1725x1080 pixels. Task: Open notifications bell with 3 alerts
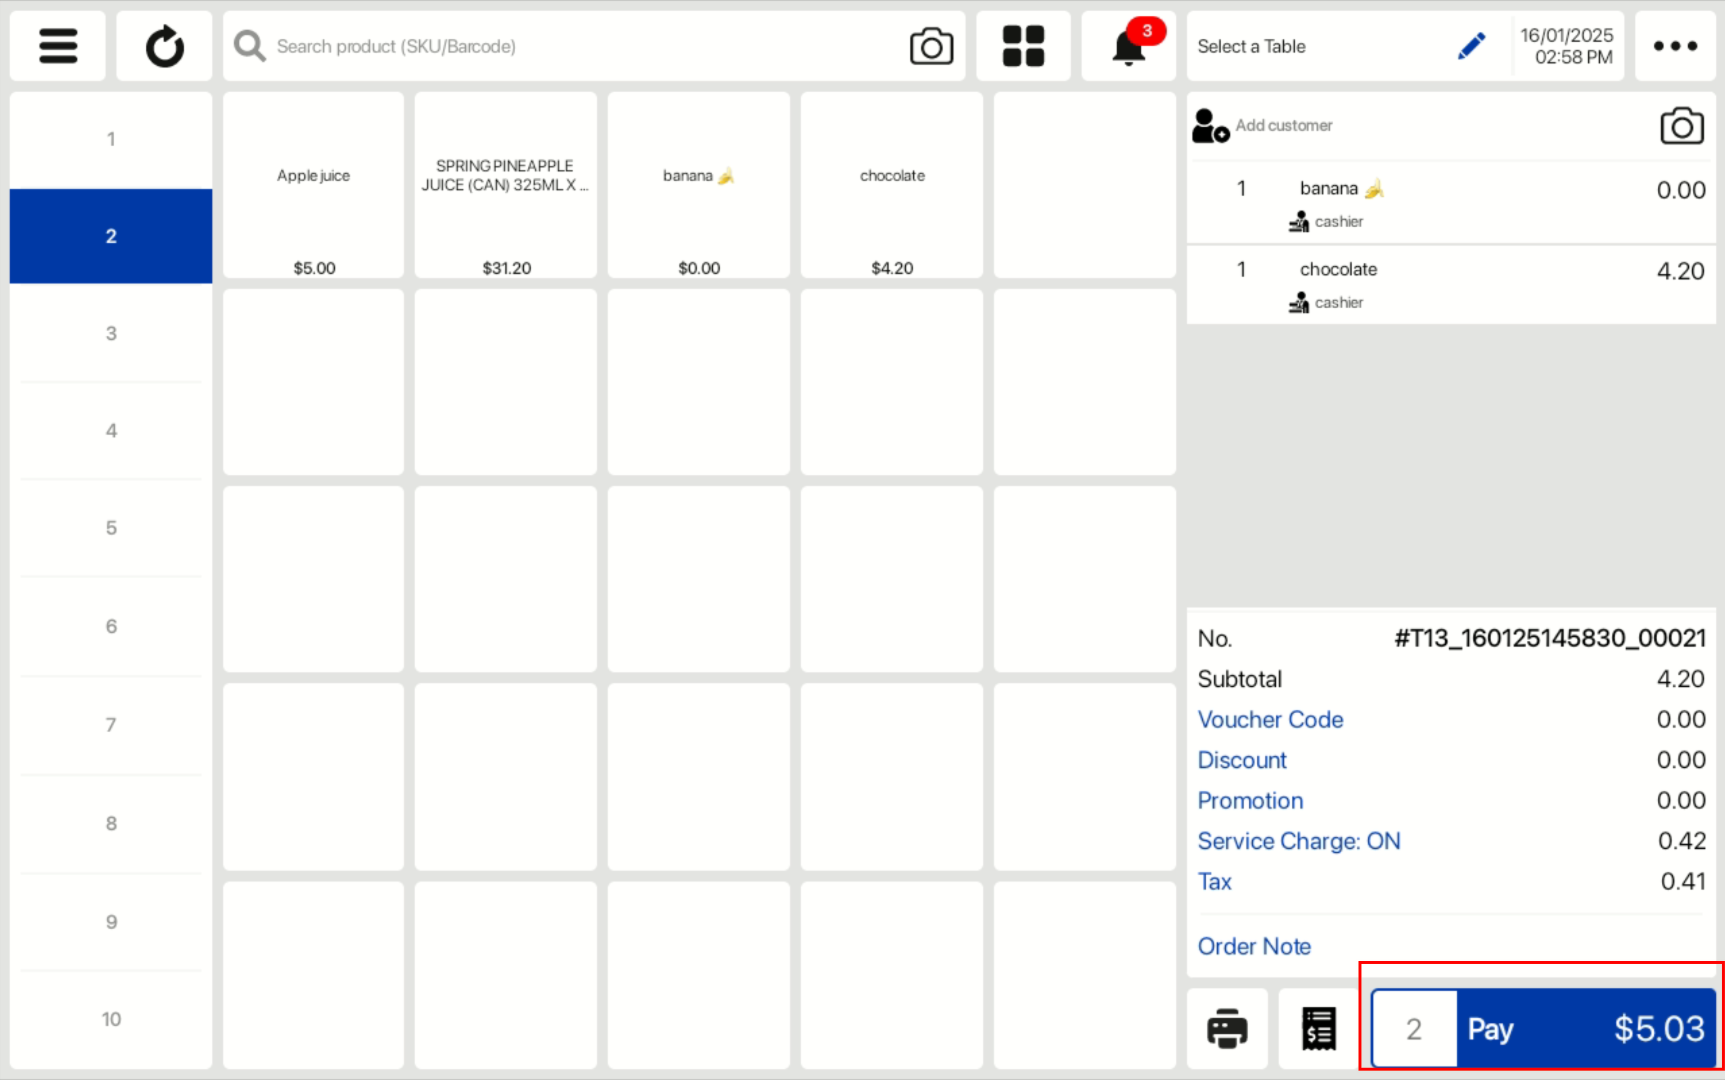1129,46
